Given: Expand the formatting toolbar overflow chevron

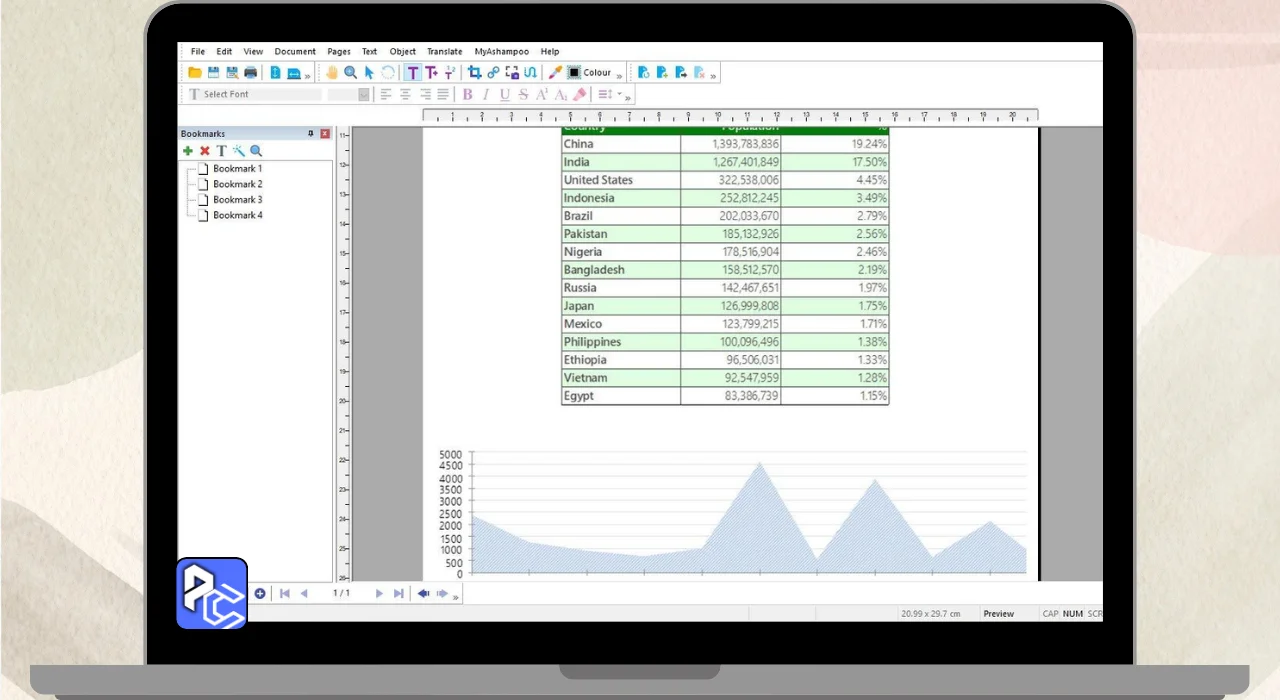Looking at the screenshot, I should [628, 98].
